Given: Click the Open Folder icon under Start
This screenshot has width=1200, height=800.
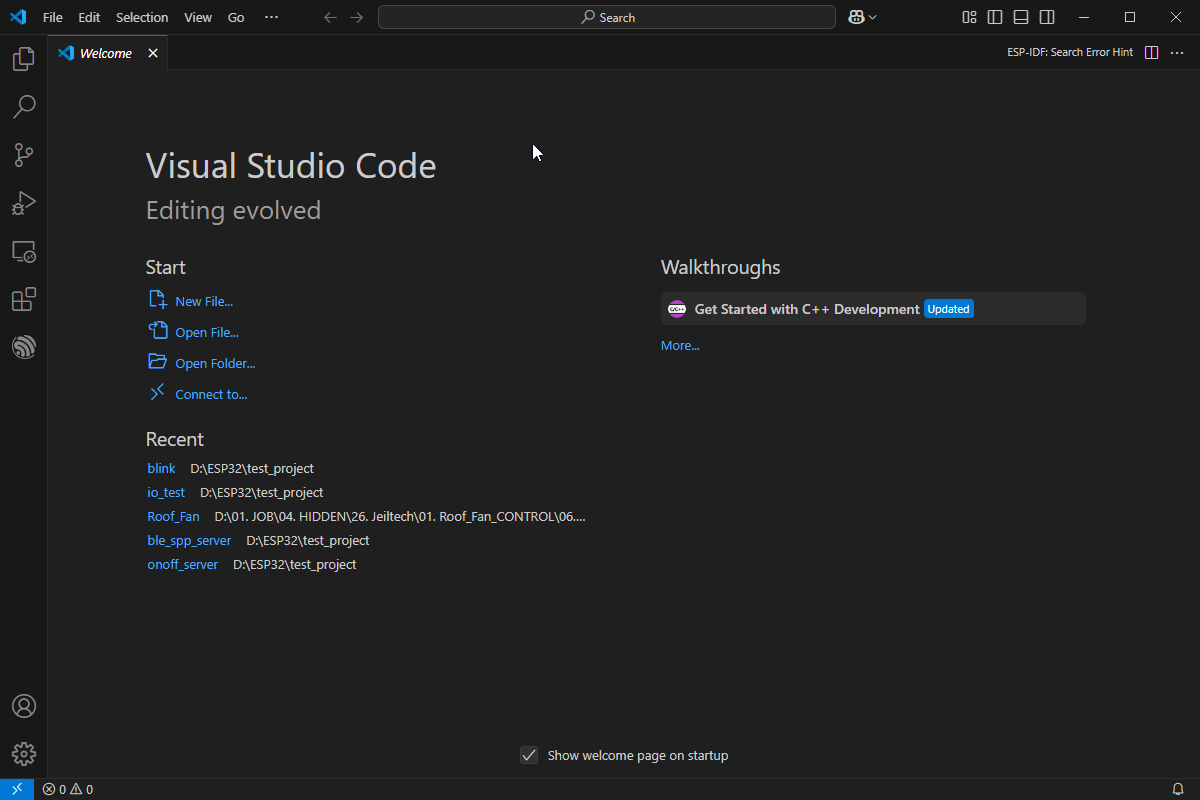Looking at the screenshot, I should 157,362.
